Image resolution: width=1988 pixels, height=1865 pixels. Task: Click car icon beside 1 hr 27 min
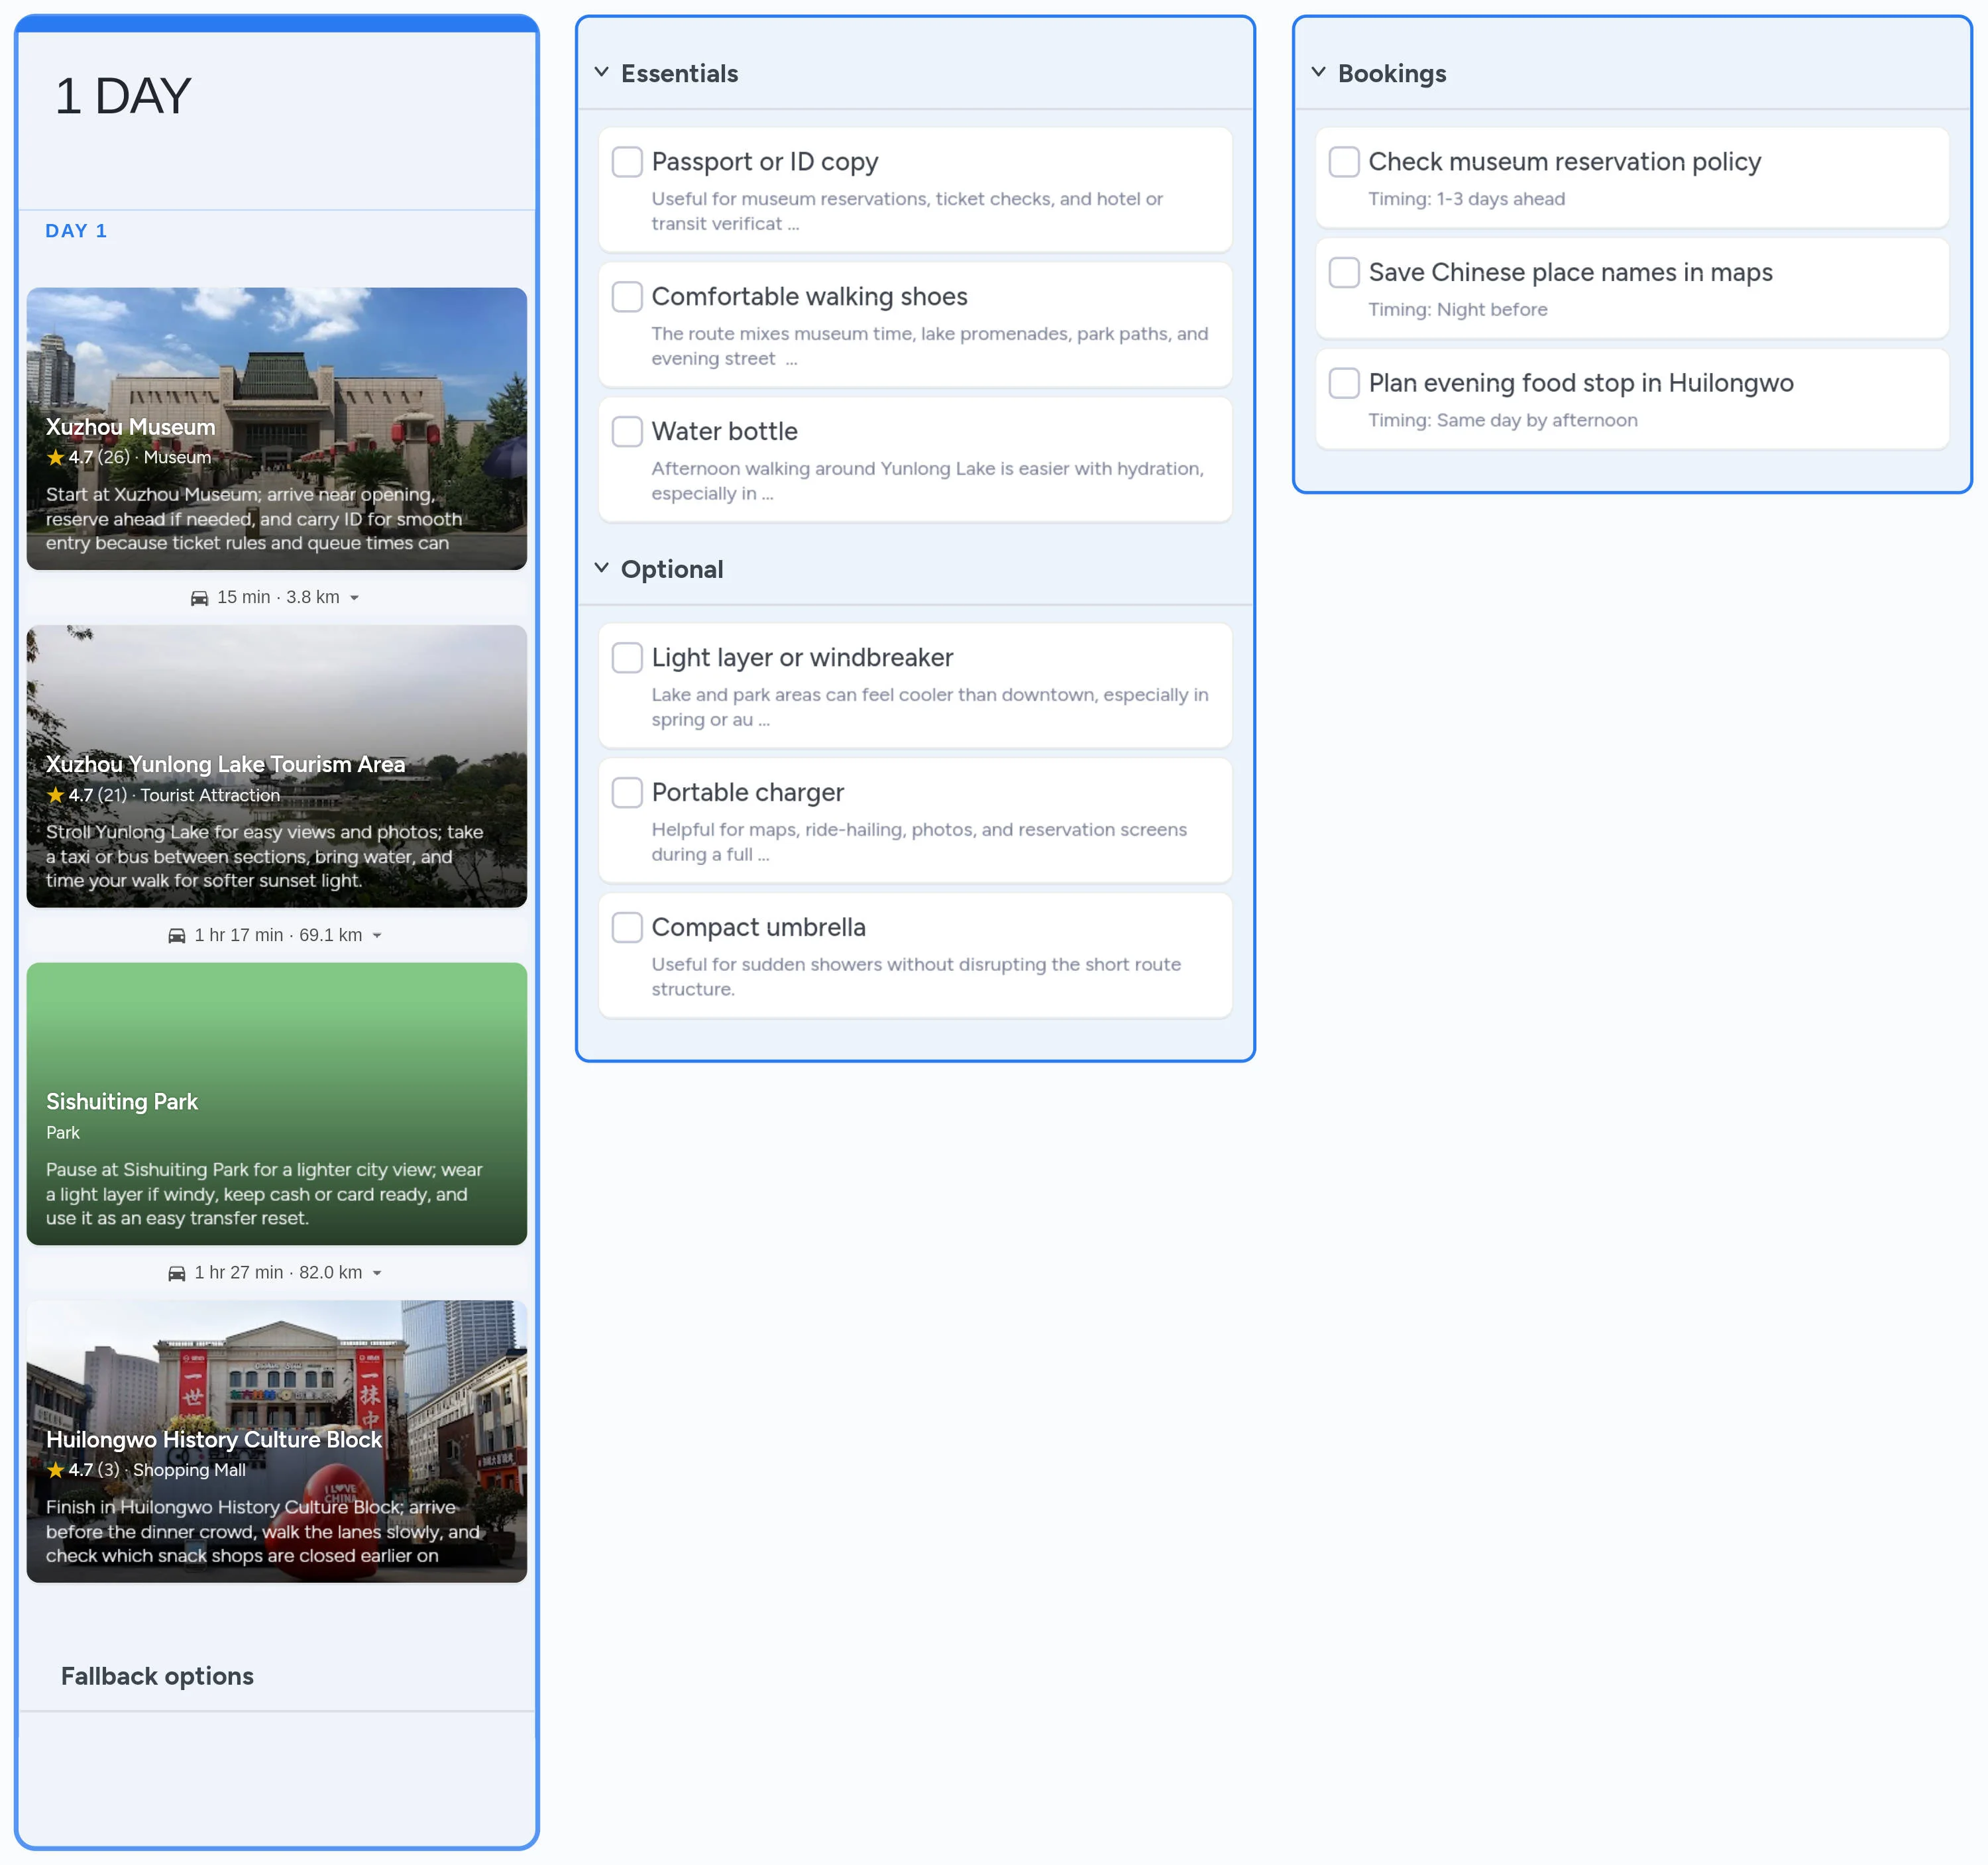click(x=177, y=1273)
